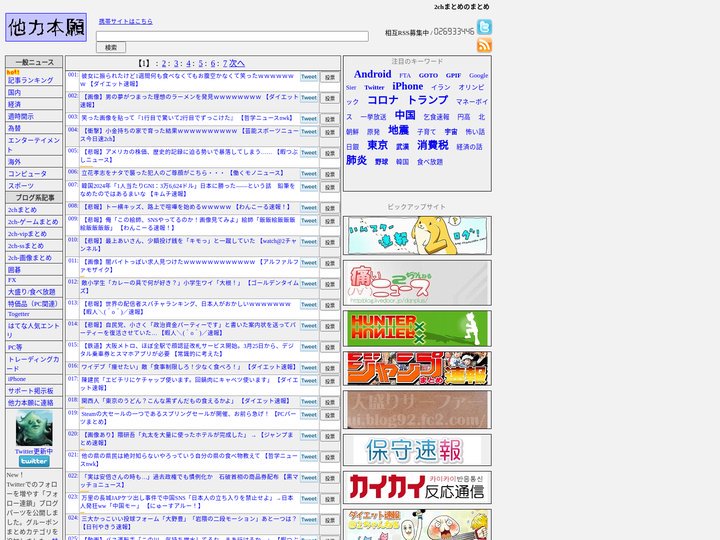
Task: Click the green monster avatar image
Action: click(x=34, y=428)
